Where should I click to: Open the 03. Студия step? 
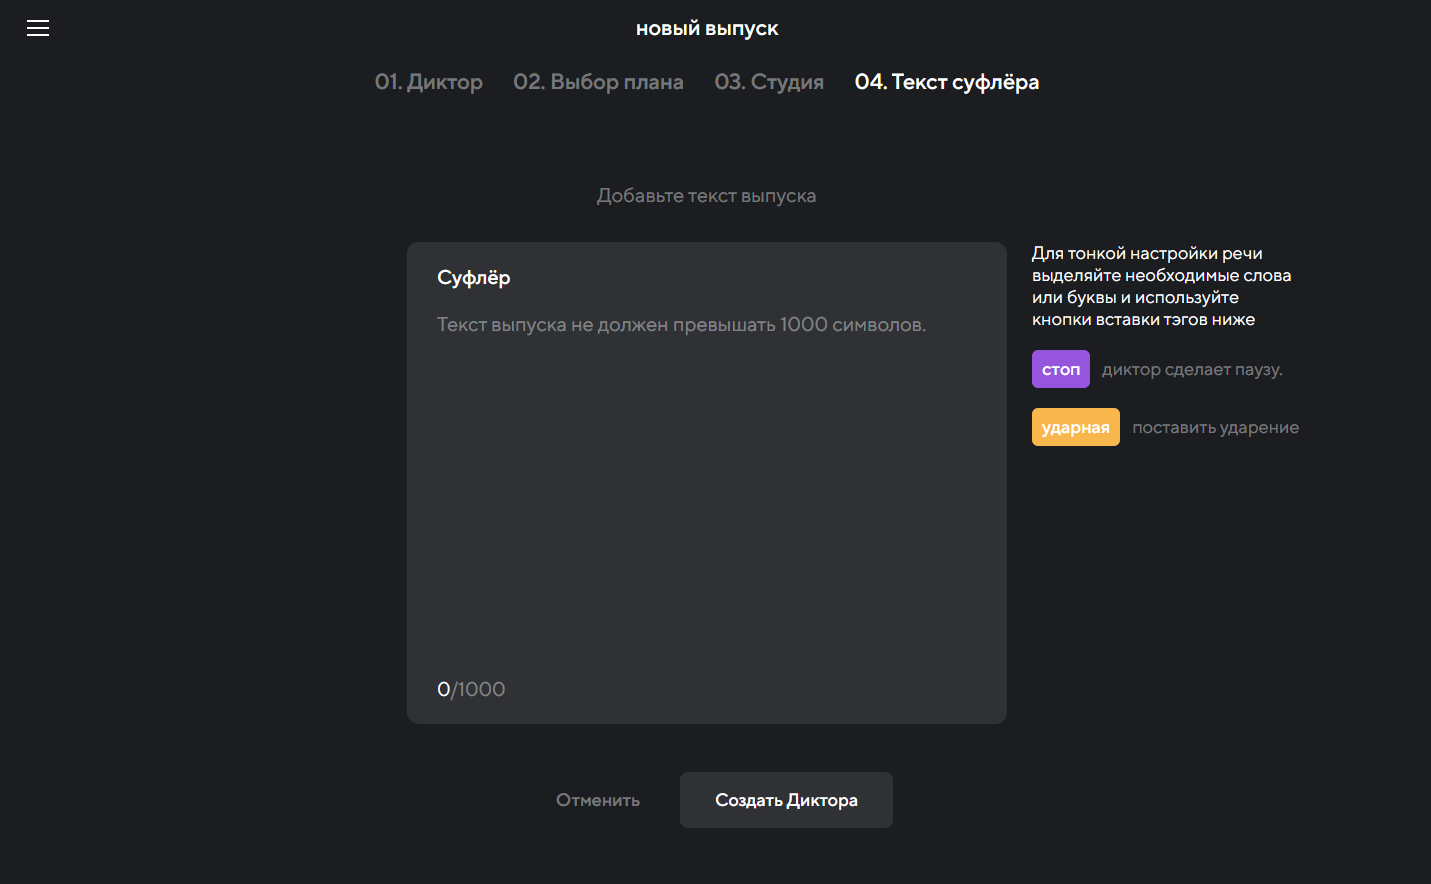(769, 82)
